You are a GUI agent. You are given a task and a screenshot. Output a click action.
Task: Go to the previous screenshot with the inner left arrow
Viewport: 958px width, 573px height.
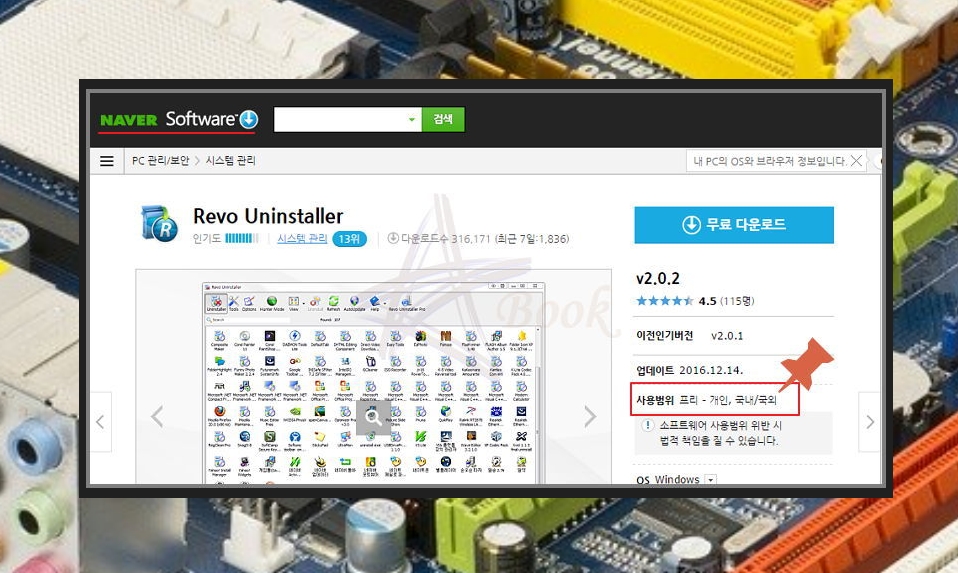(157, 417)
